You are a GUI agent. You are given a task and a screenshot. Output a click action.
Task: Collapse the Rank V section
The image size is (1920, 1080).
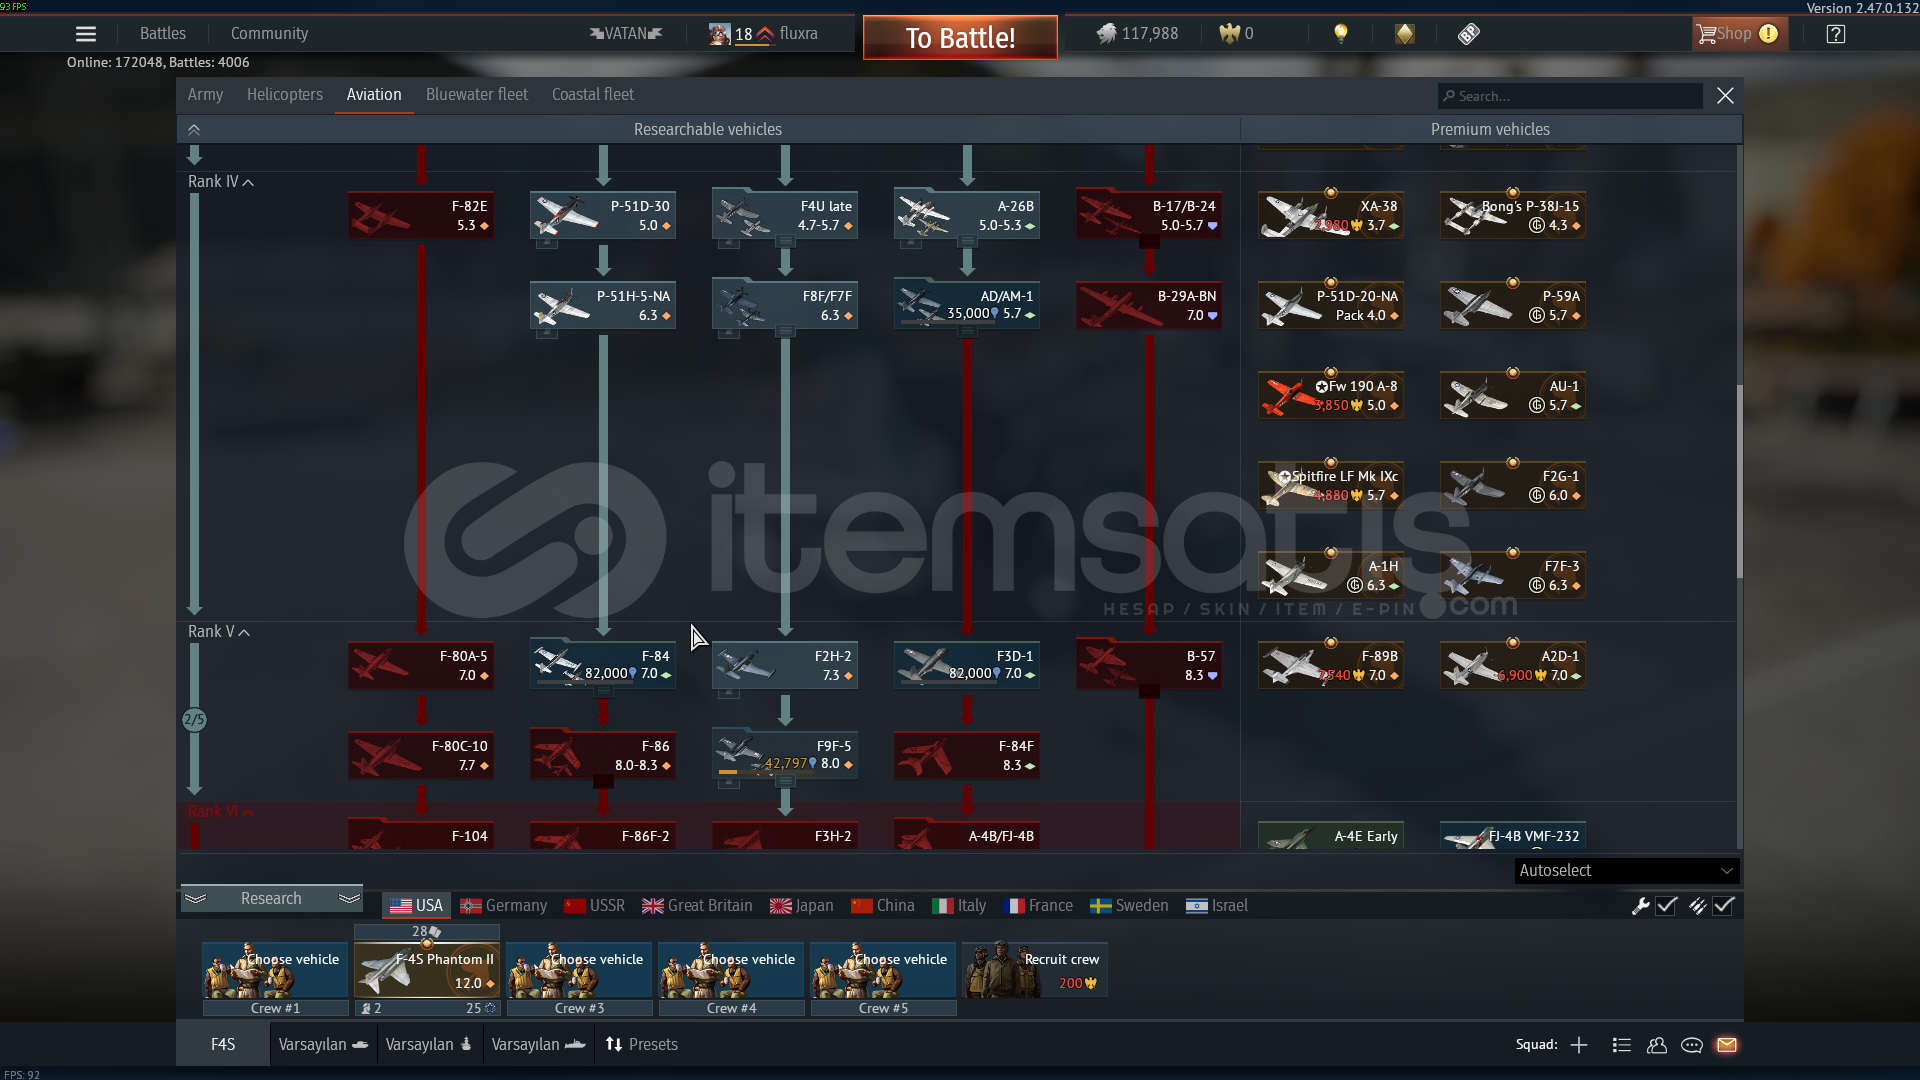click(219, 632)
